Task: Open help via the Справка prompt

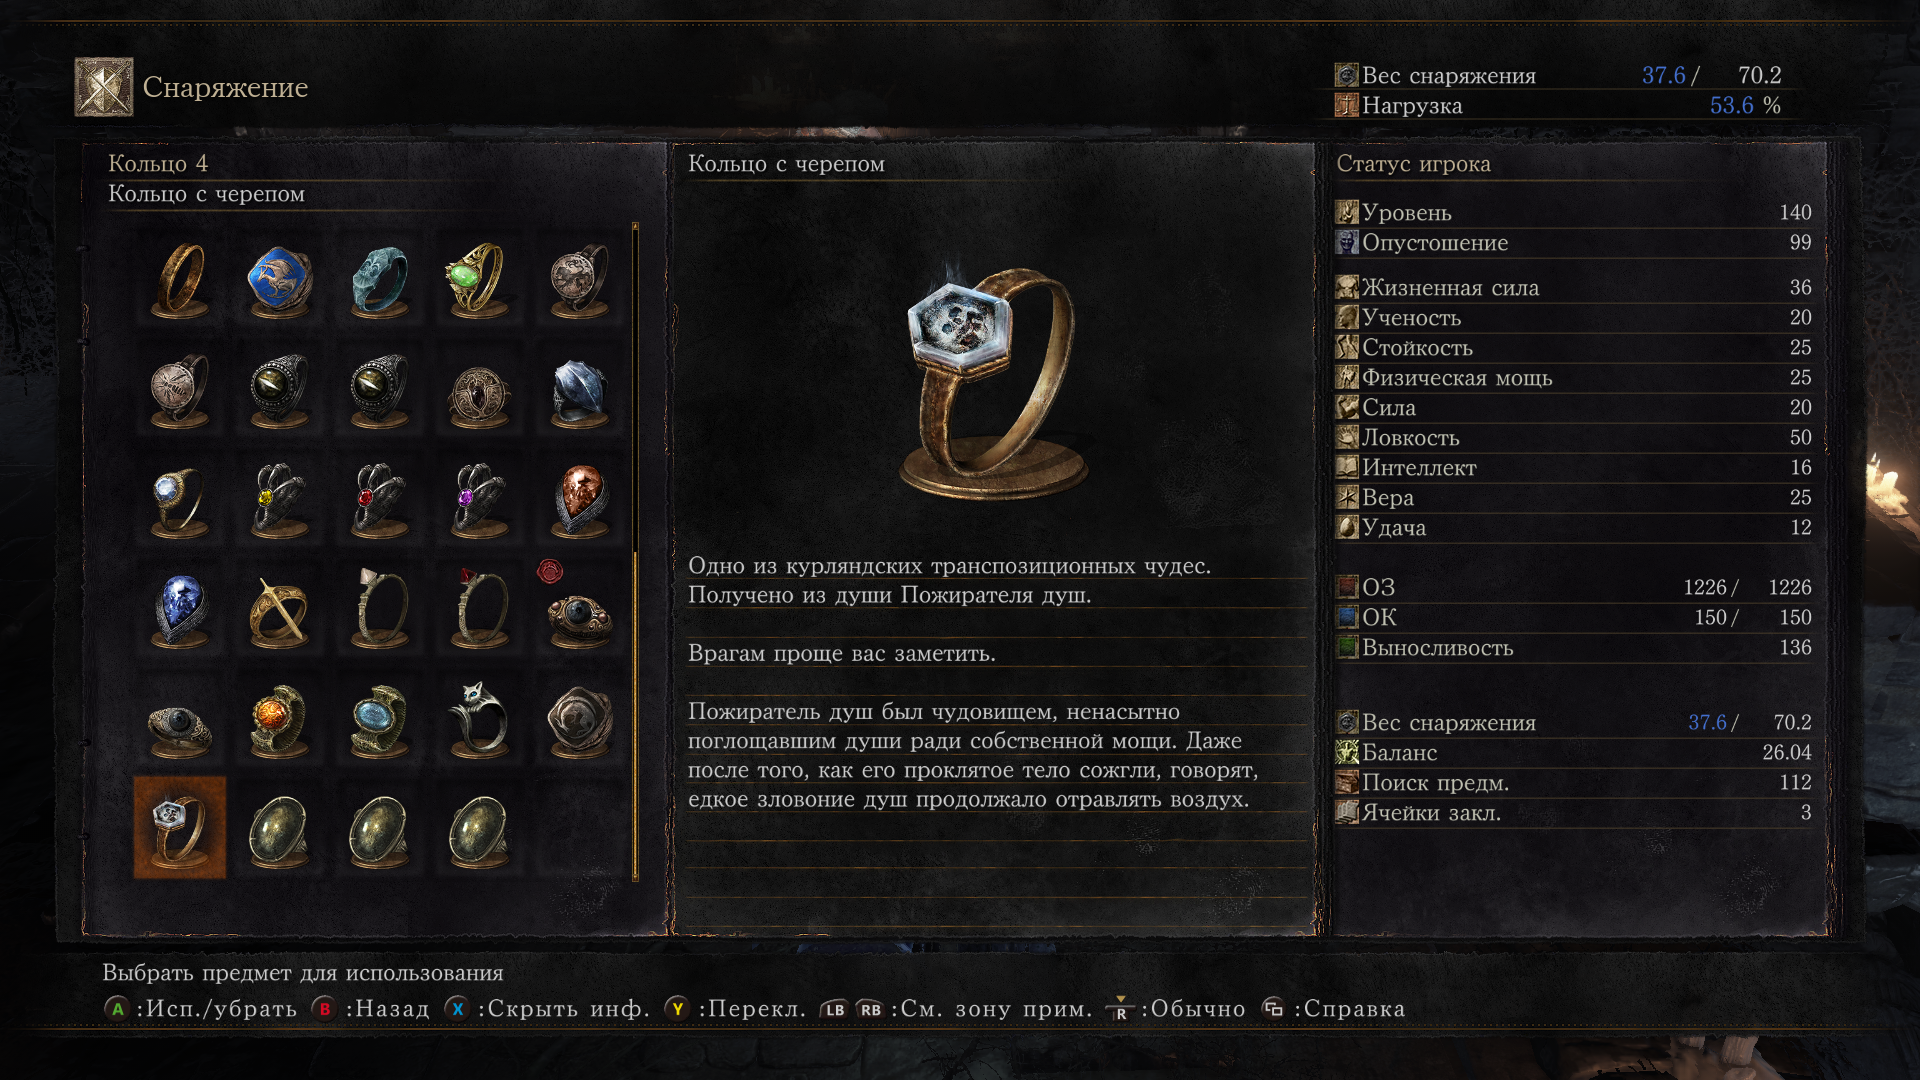Action: (x=1333, y=1009)
